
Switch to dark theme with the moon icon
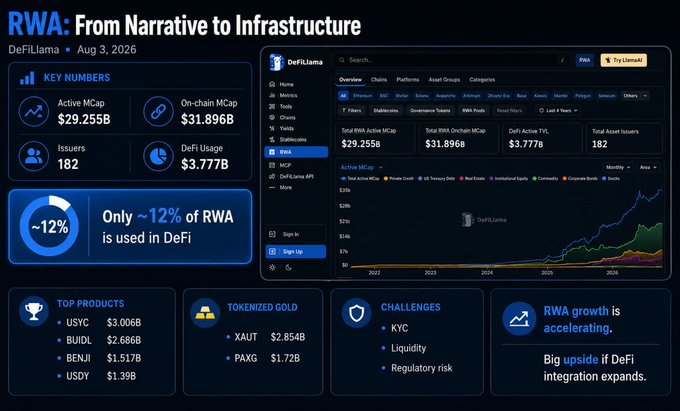(x=289, y=267)
